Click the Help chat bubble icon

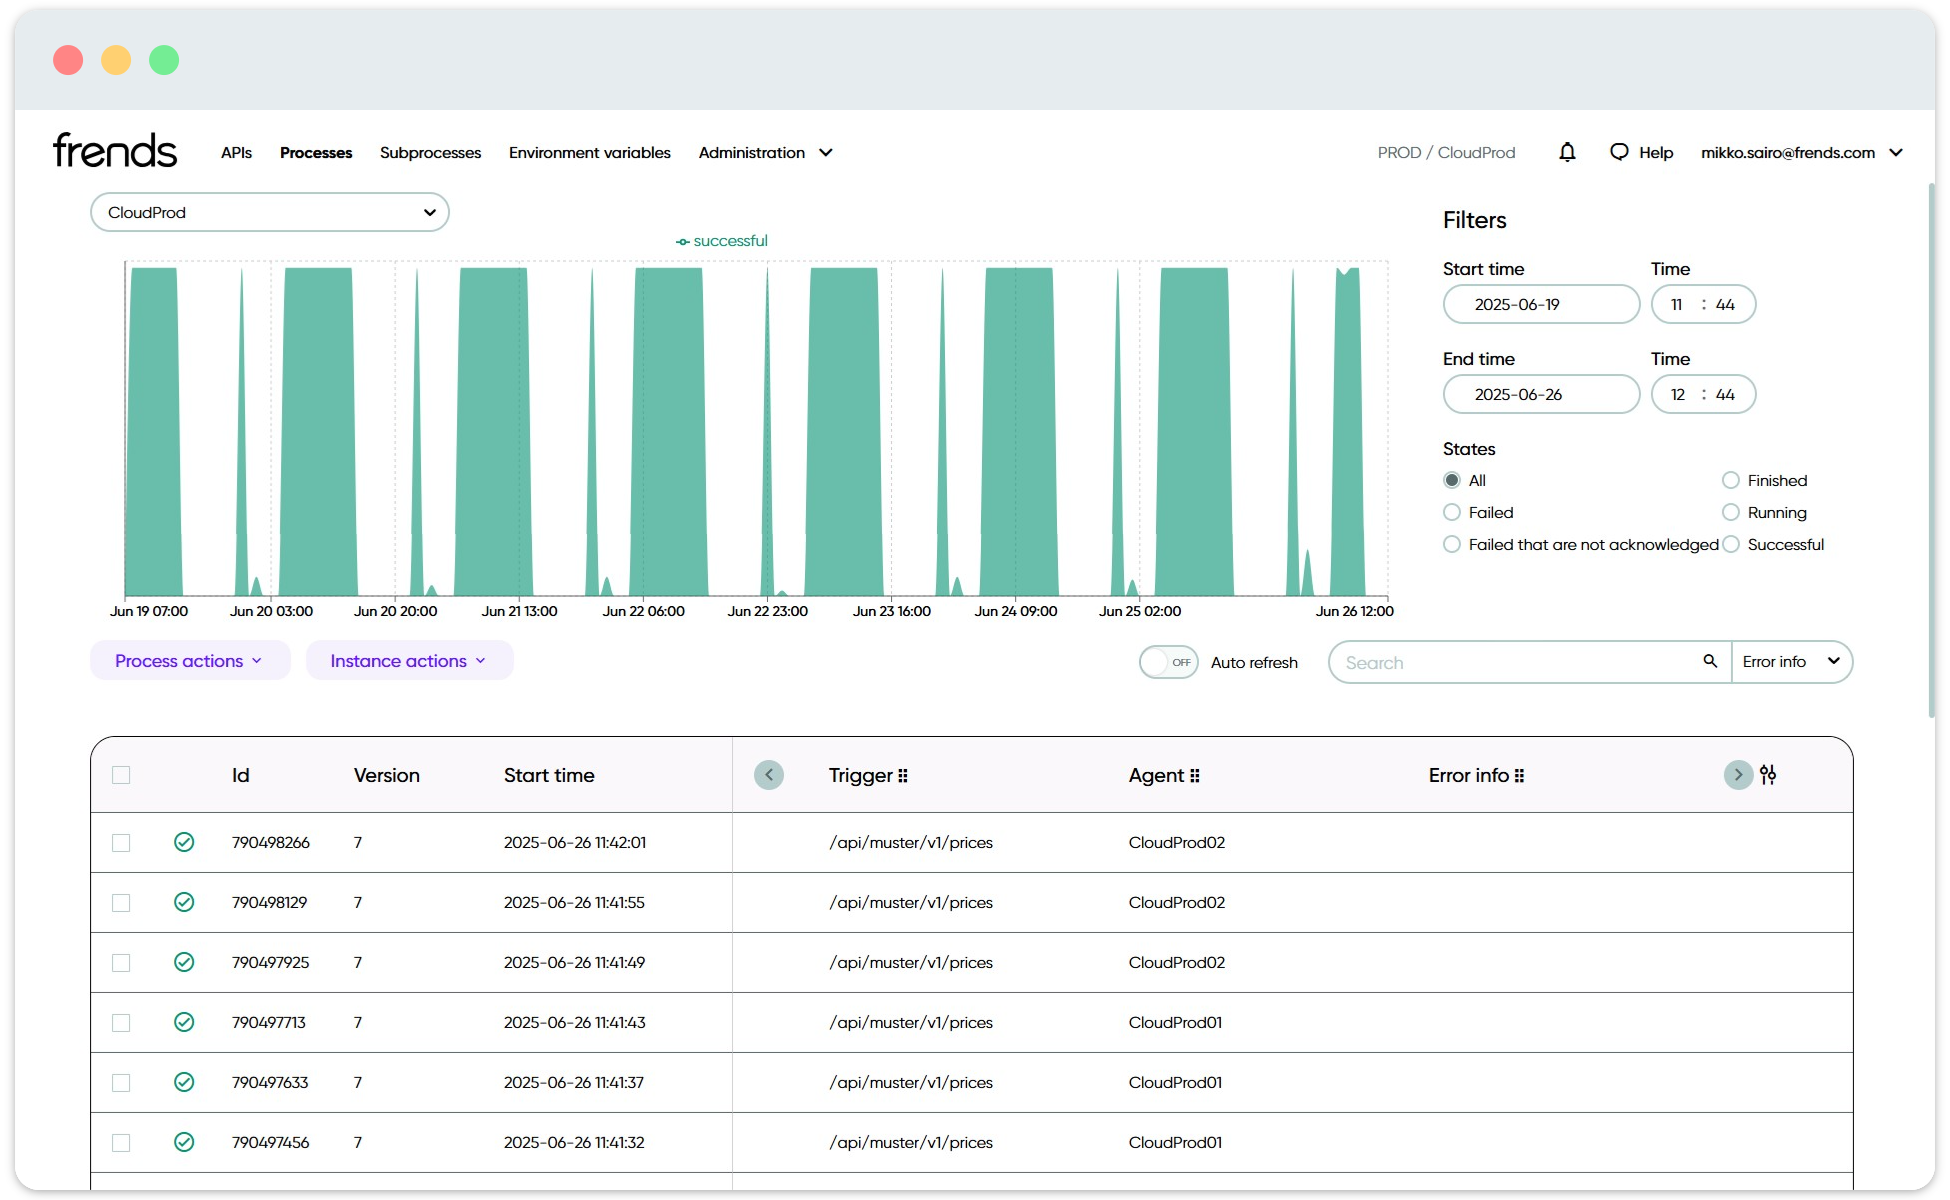[1620, 152]
